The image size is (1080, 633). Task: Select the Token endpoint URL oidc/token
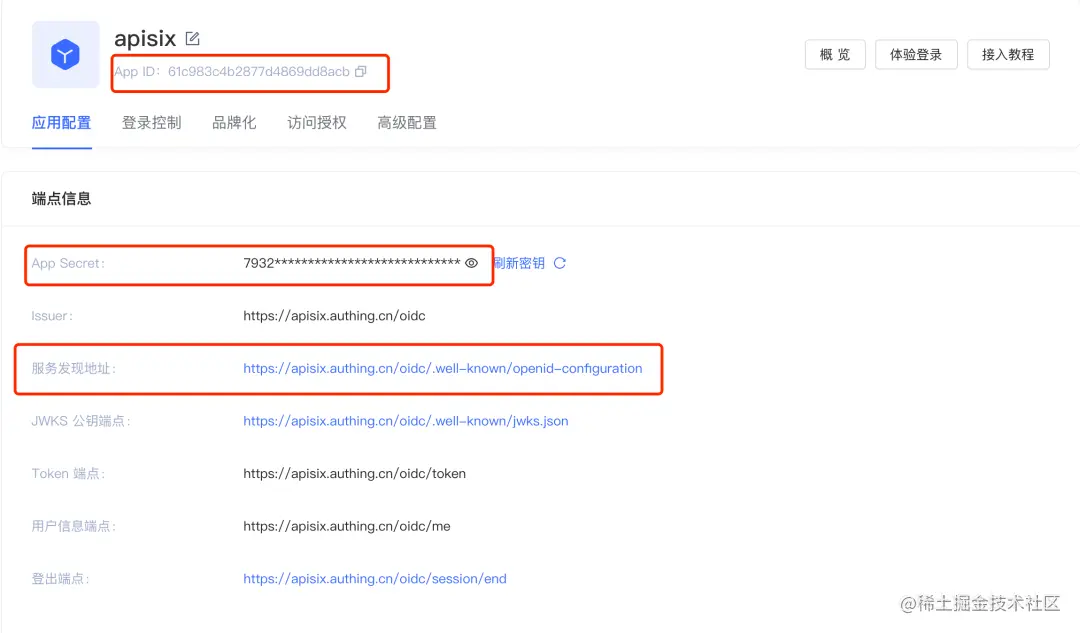355,473
